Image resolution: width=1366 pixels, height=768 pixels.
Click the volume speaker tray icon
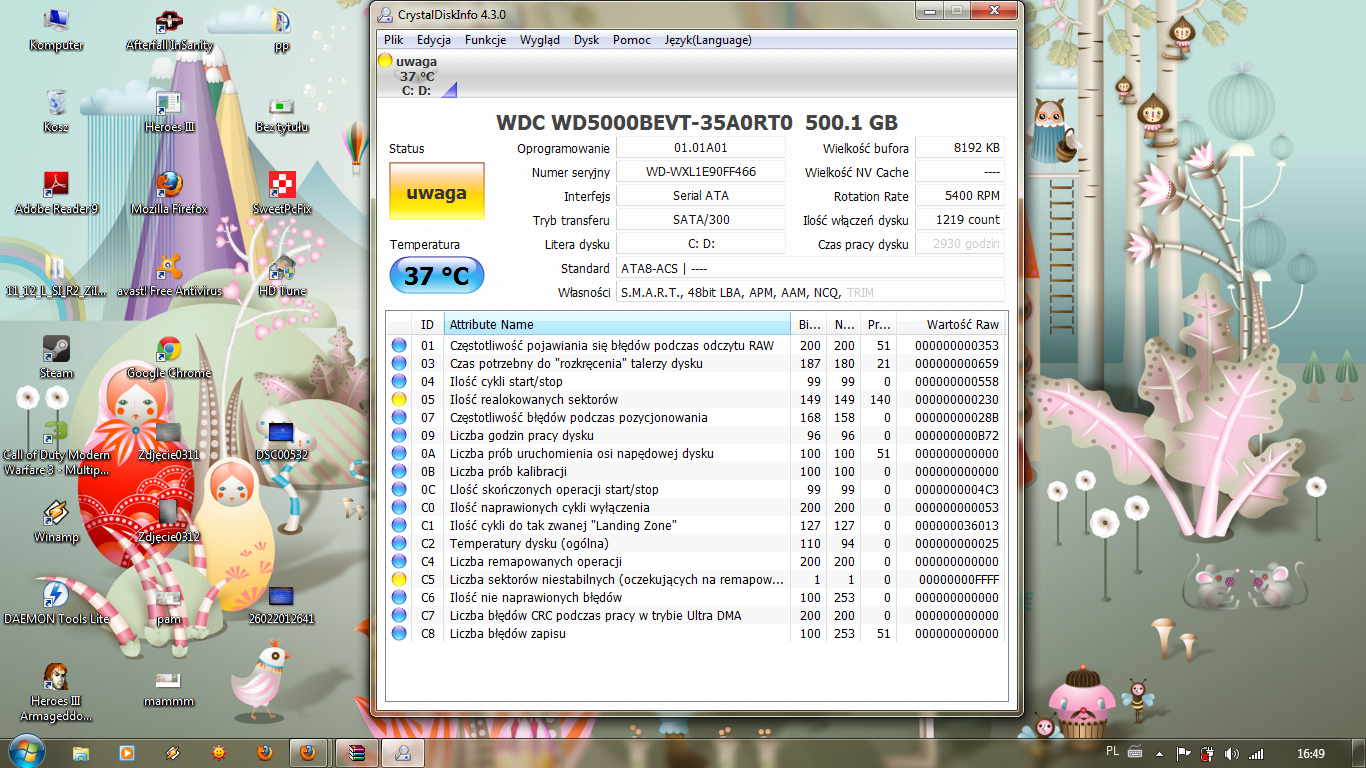(x=1231, y=753)
